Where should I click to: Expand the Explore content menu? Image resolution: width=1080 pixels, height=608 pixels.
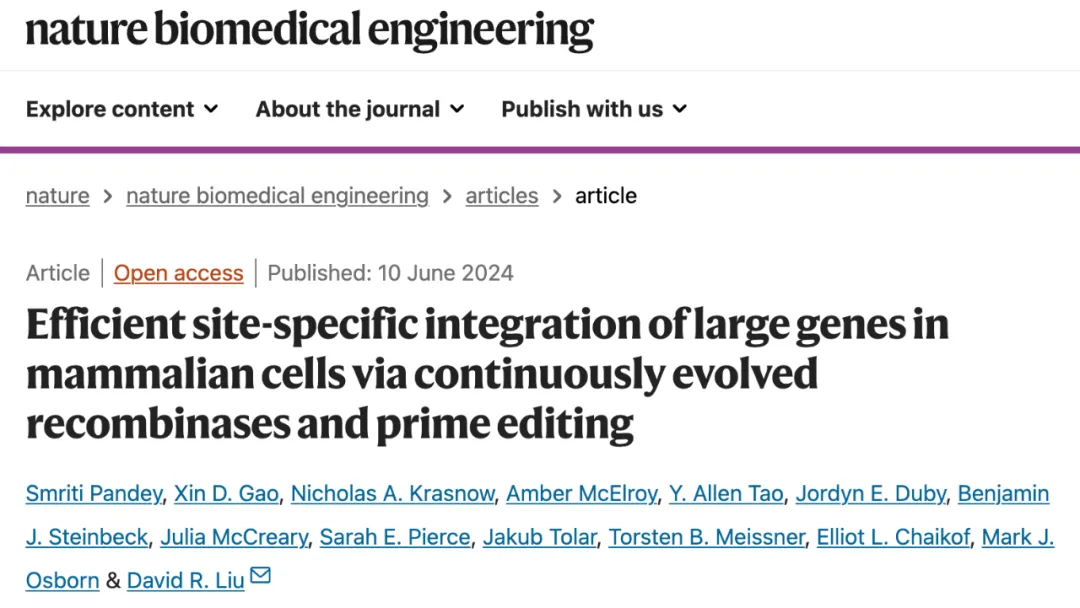click(x=122, y=109)
